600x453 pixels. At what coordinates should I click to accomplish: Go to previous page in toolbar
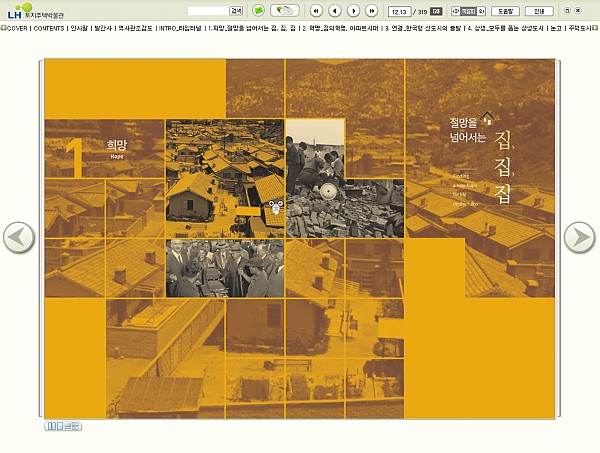(335, 11)
